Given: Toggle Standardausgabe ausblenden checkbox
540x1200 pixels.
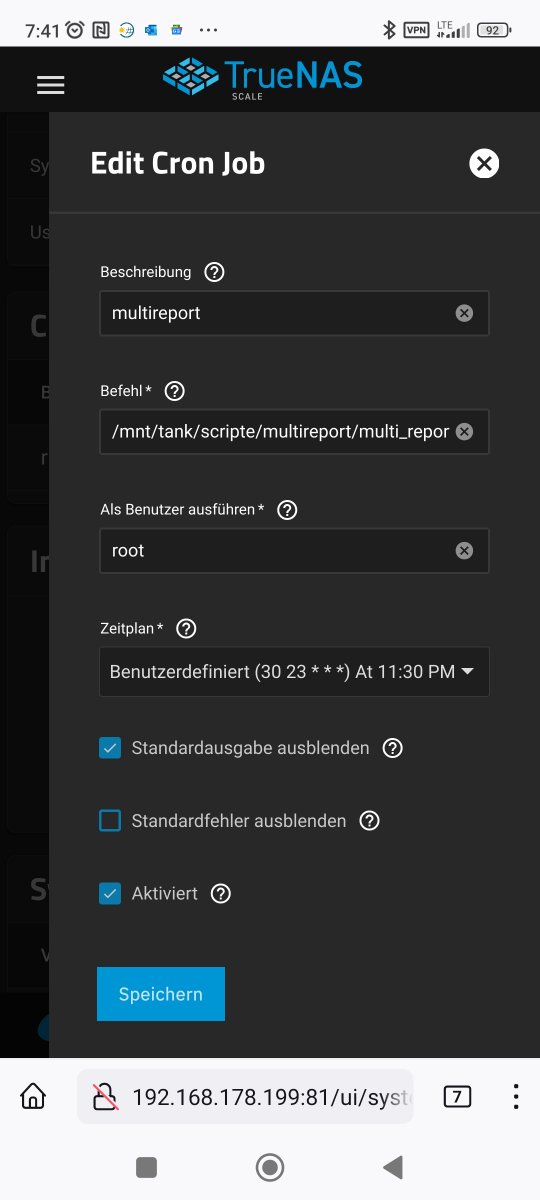Looking at the screenshot, I should point(110,748).
